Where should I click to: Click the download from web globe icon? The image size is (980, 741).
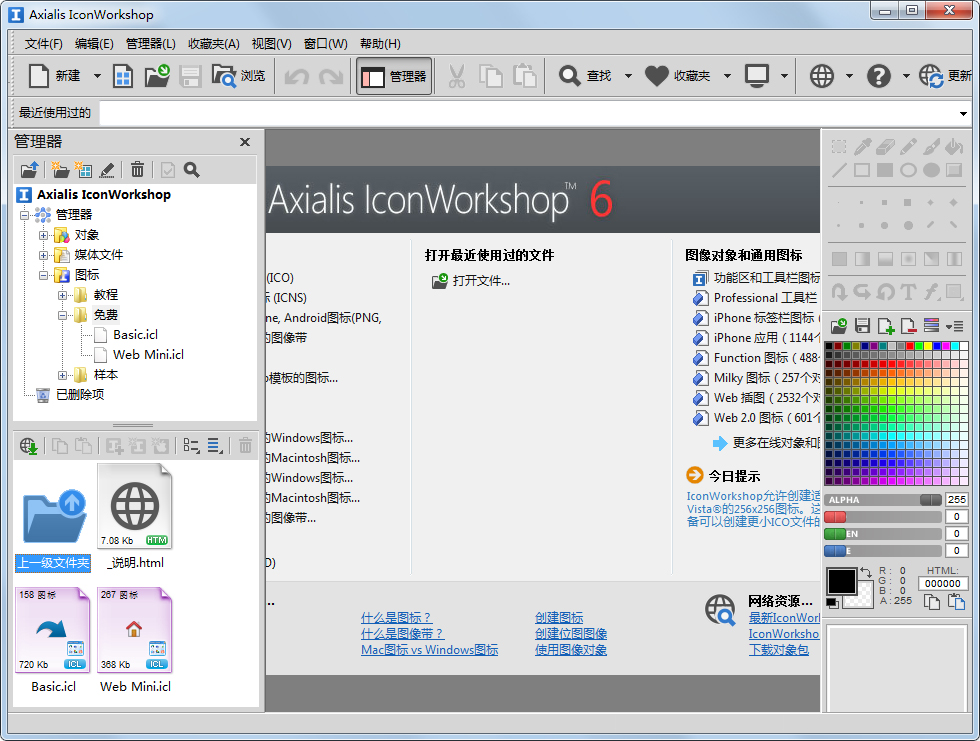[28, 446]
